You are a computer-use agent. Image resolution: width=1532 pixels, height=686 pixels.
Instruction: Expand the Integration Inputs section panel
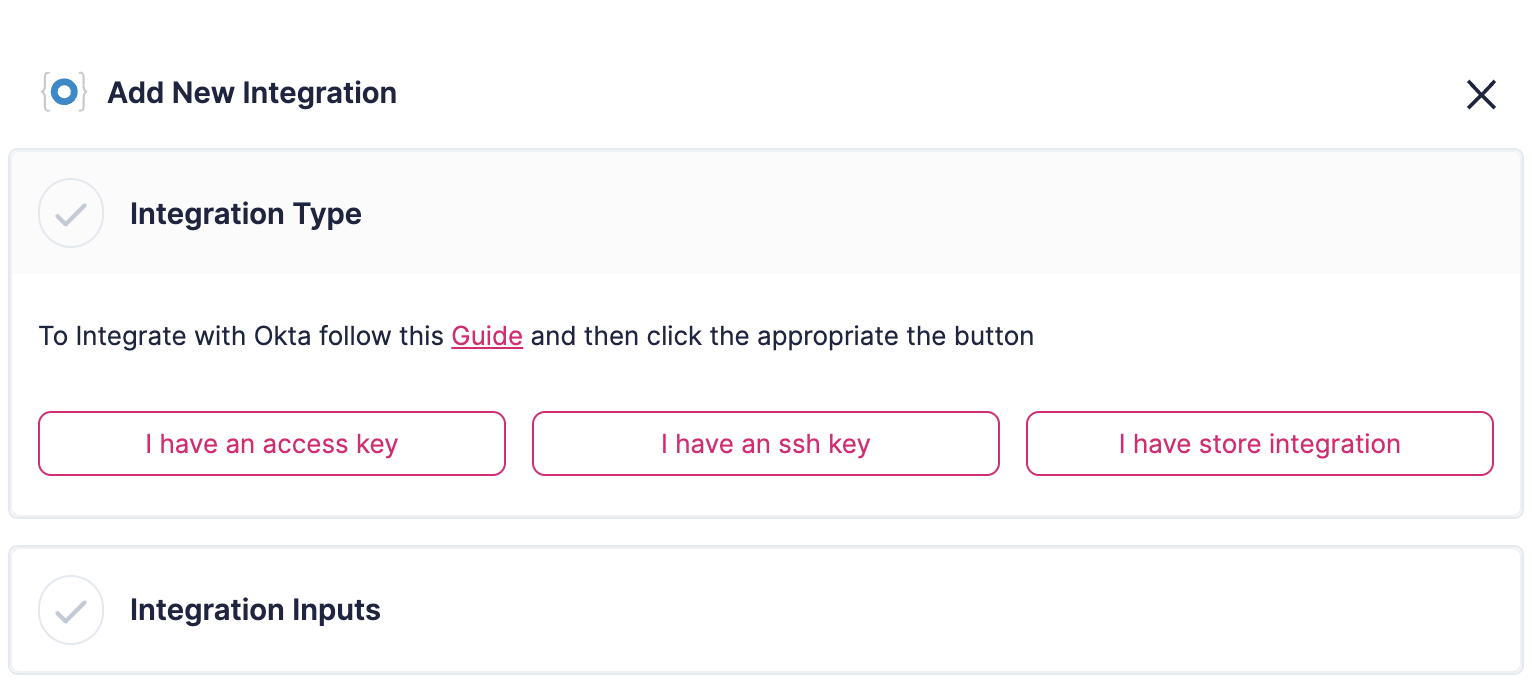click(800, 609)
